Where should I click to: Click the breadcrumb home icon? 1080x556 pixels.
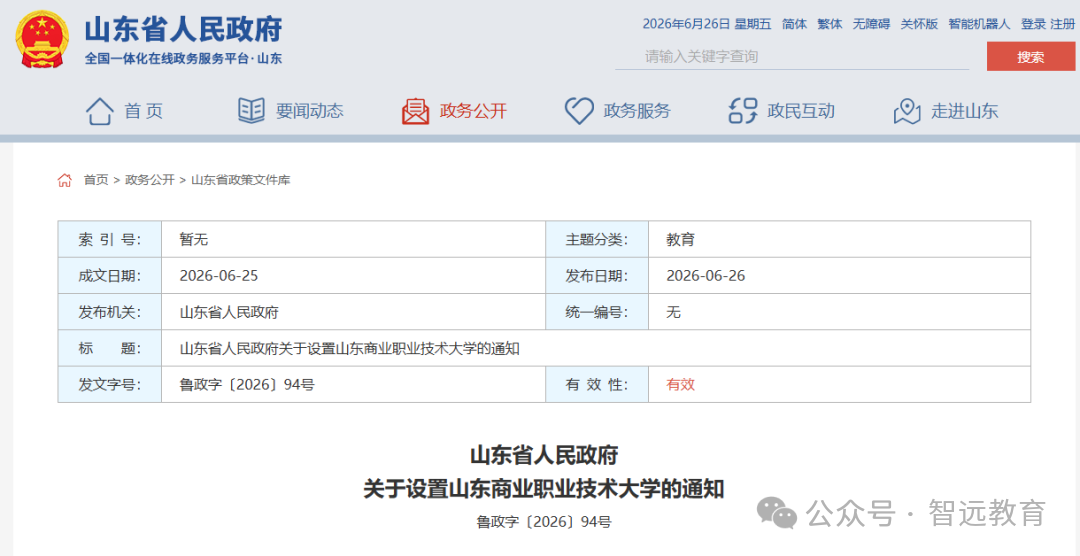pos(65,181)
